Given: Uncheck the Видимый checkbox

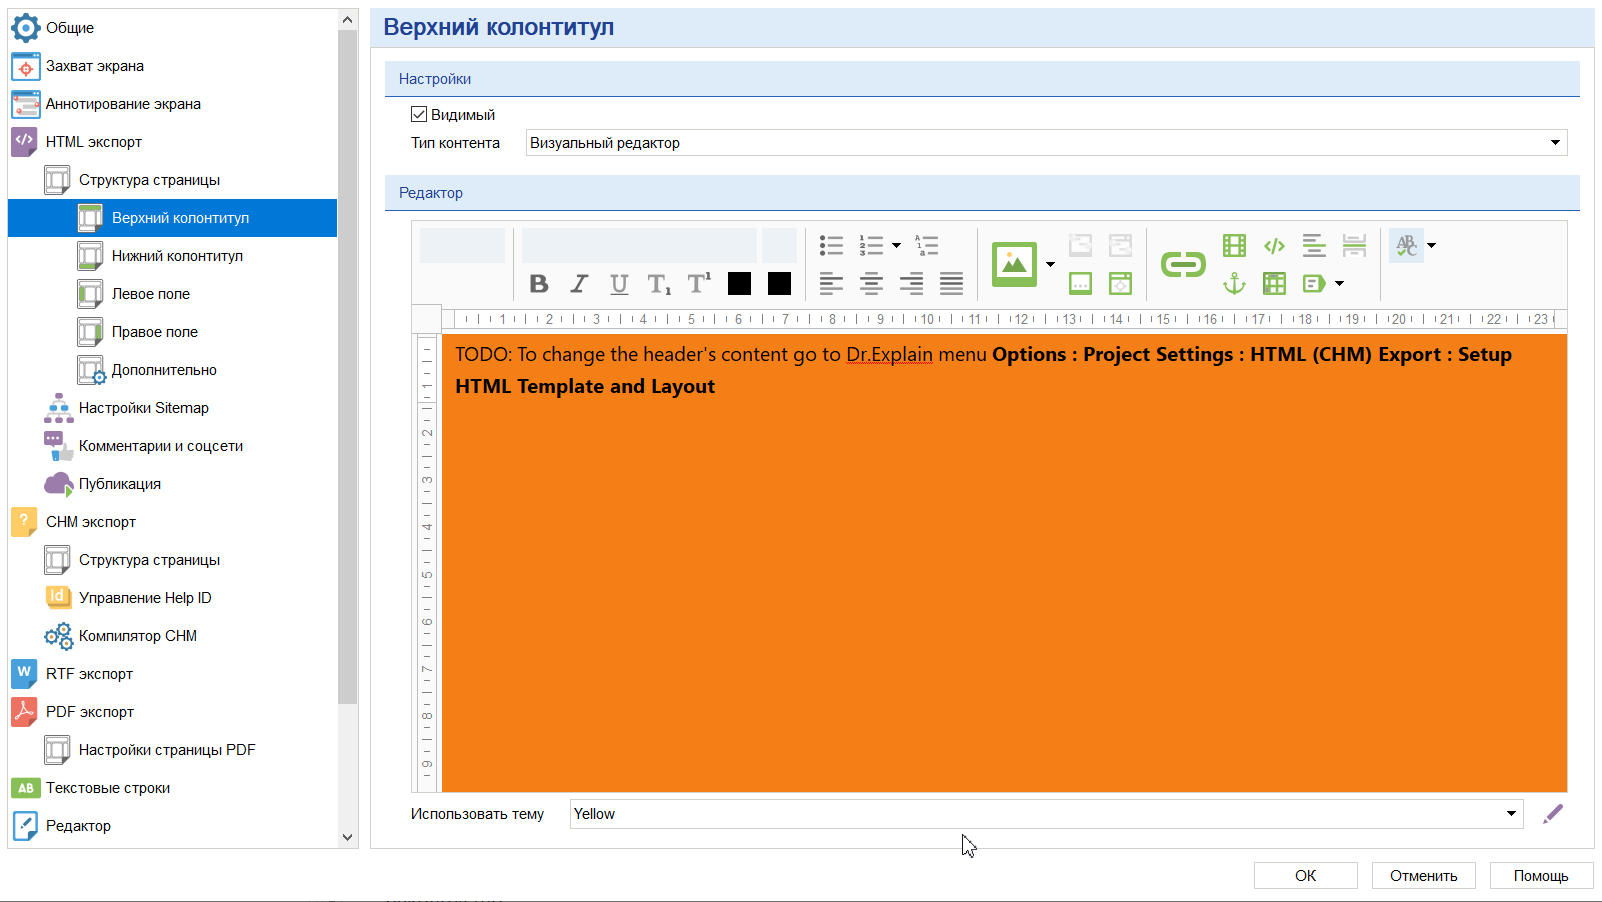Looking at the screenshot, I should [419, 114].
